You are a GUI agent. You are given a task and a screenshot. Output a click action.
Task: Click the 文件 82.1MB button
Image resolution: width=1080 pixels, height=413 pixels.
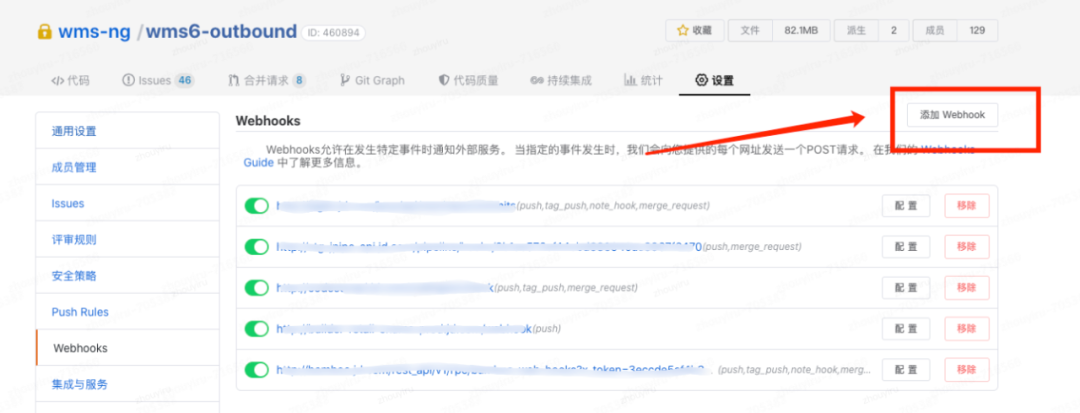779,30
